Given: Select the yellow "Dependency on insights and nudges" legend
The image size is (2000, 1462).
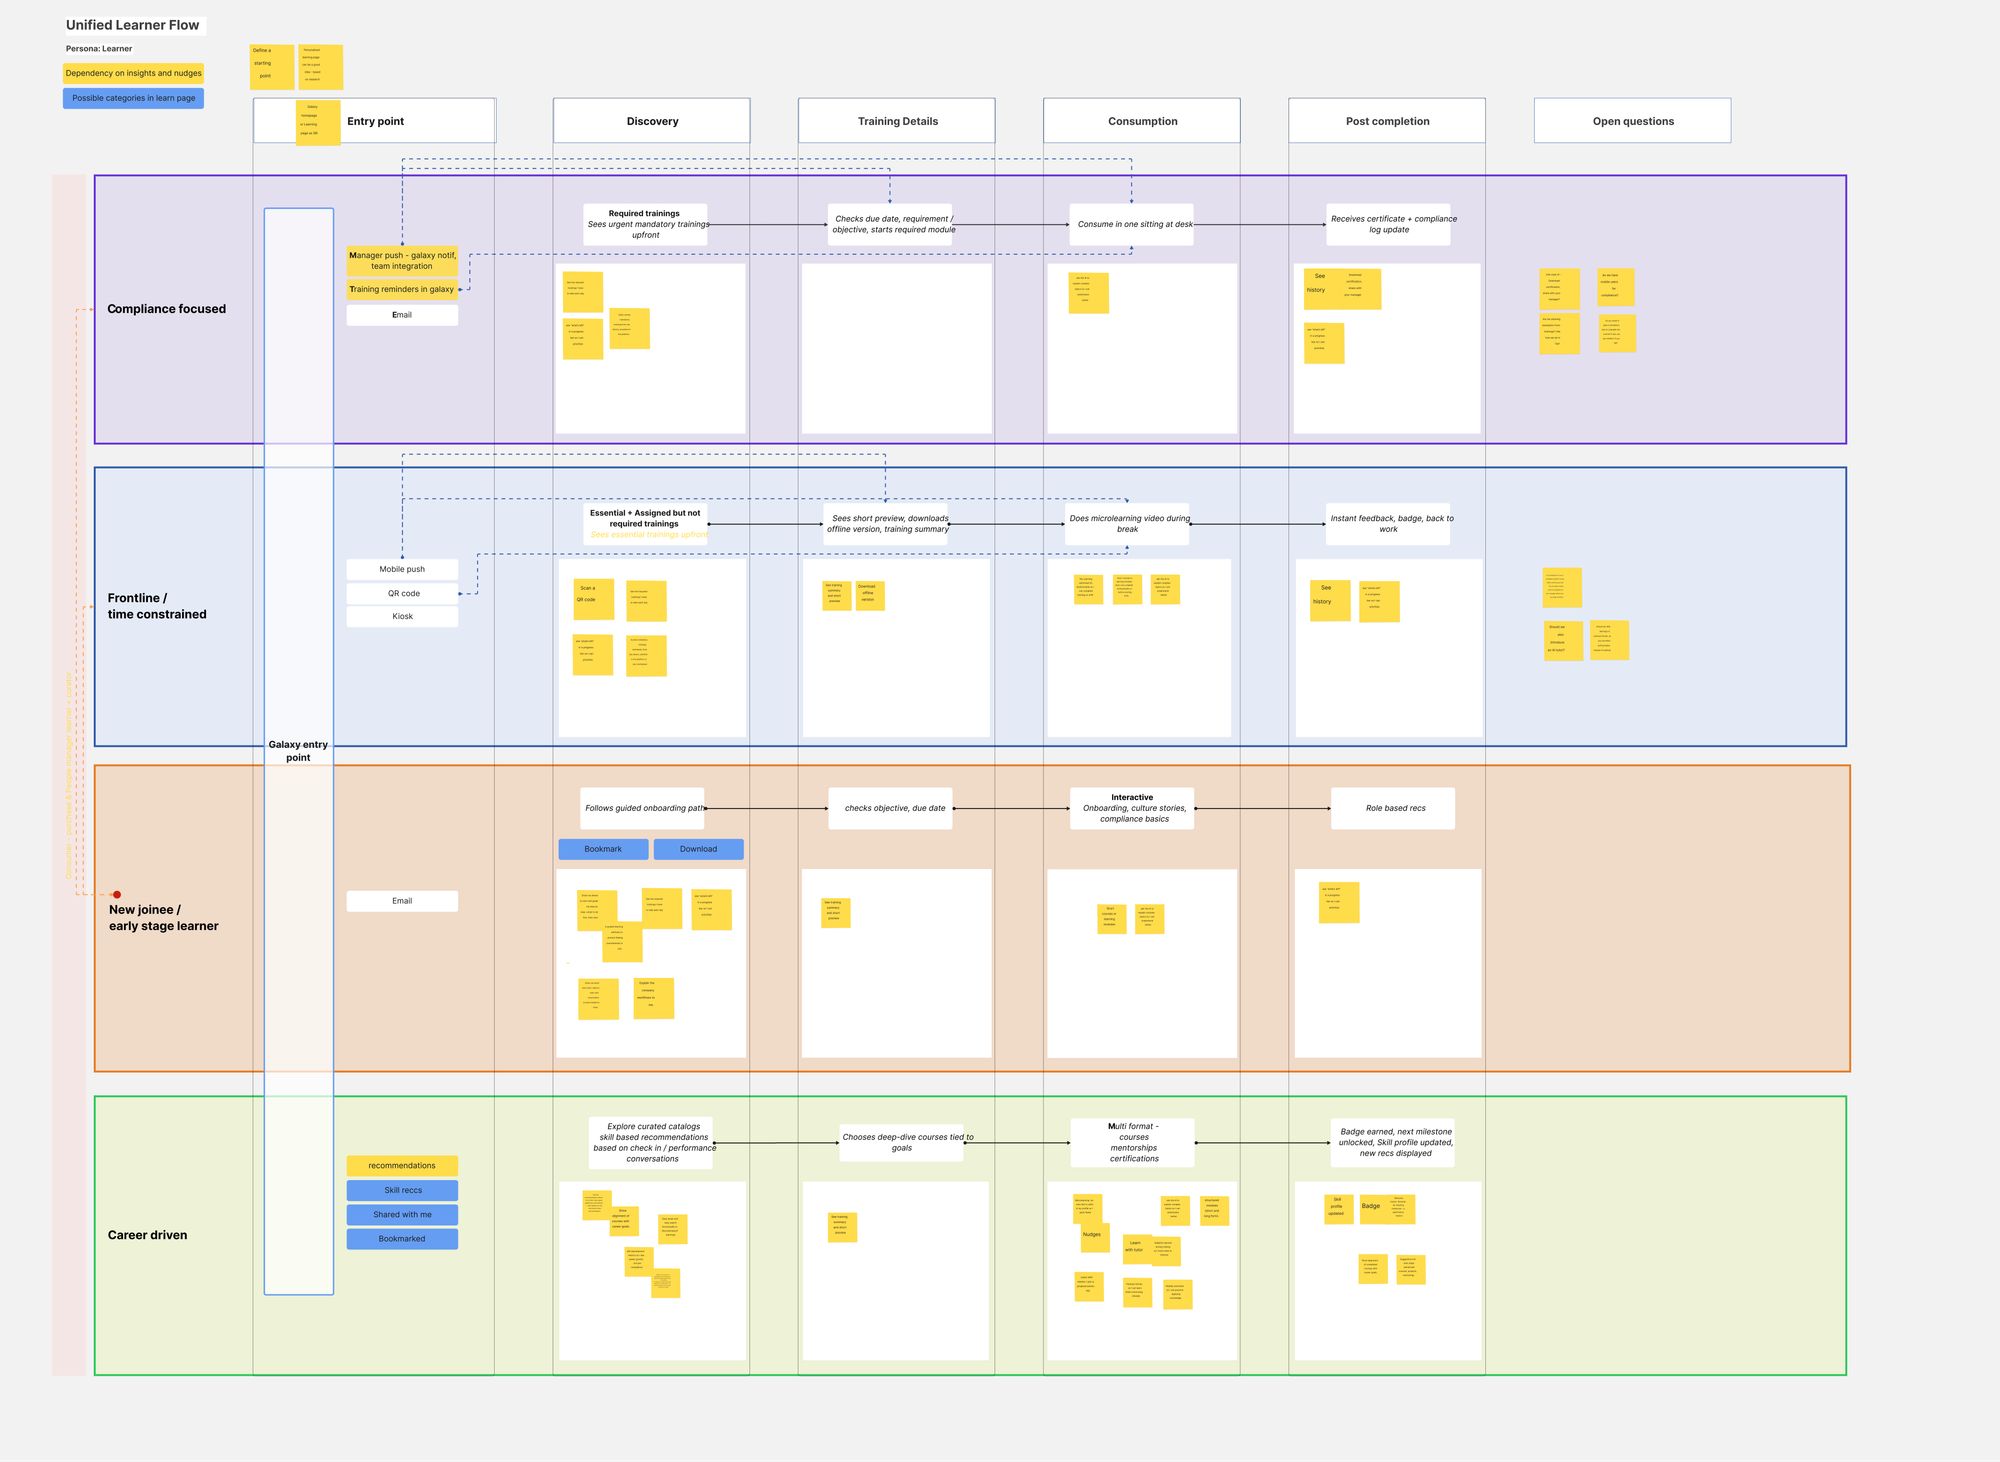Looking at the screenshot, I should coord(133,73).
